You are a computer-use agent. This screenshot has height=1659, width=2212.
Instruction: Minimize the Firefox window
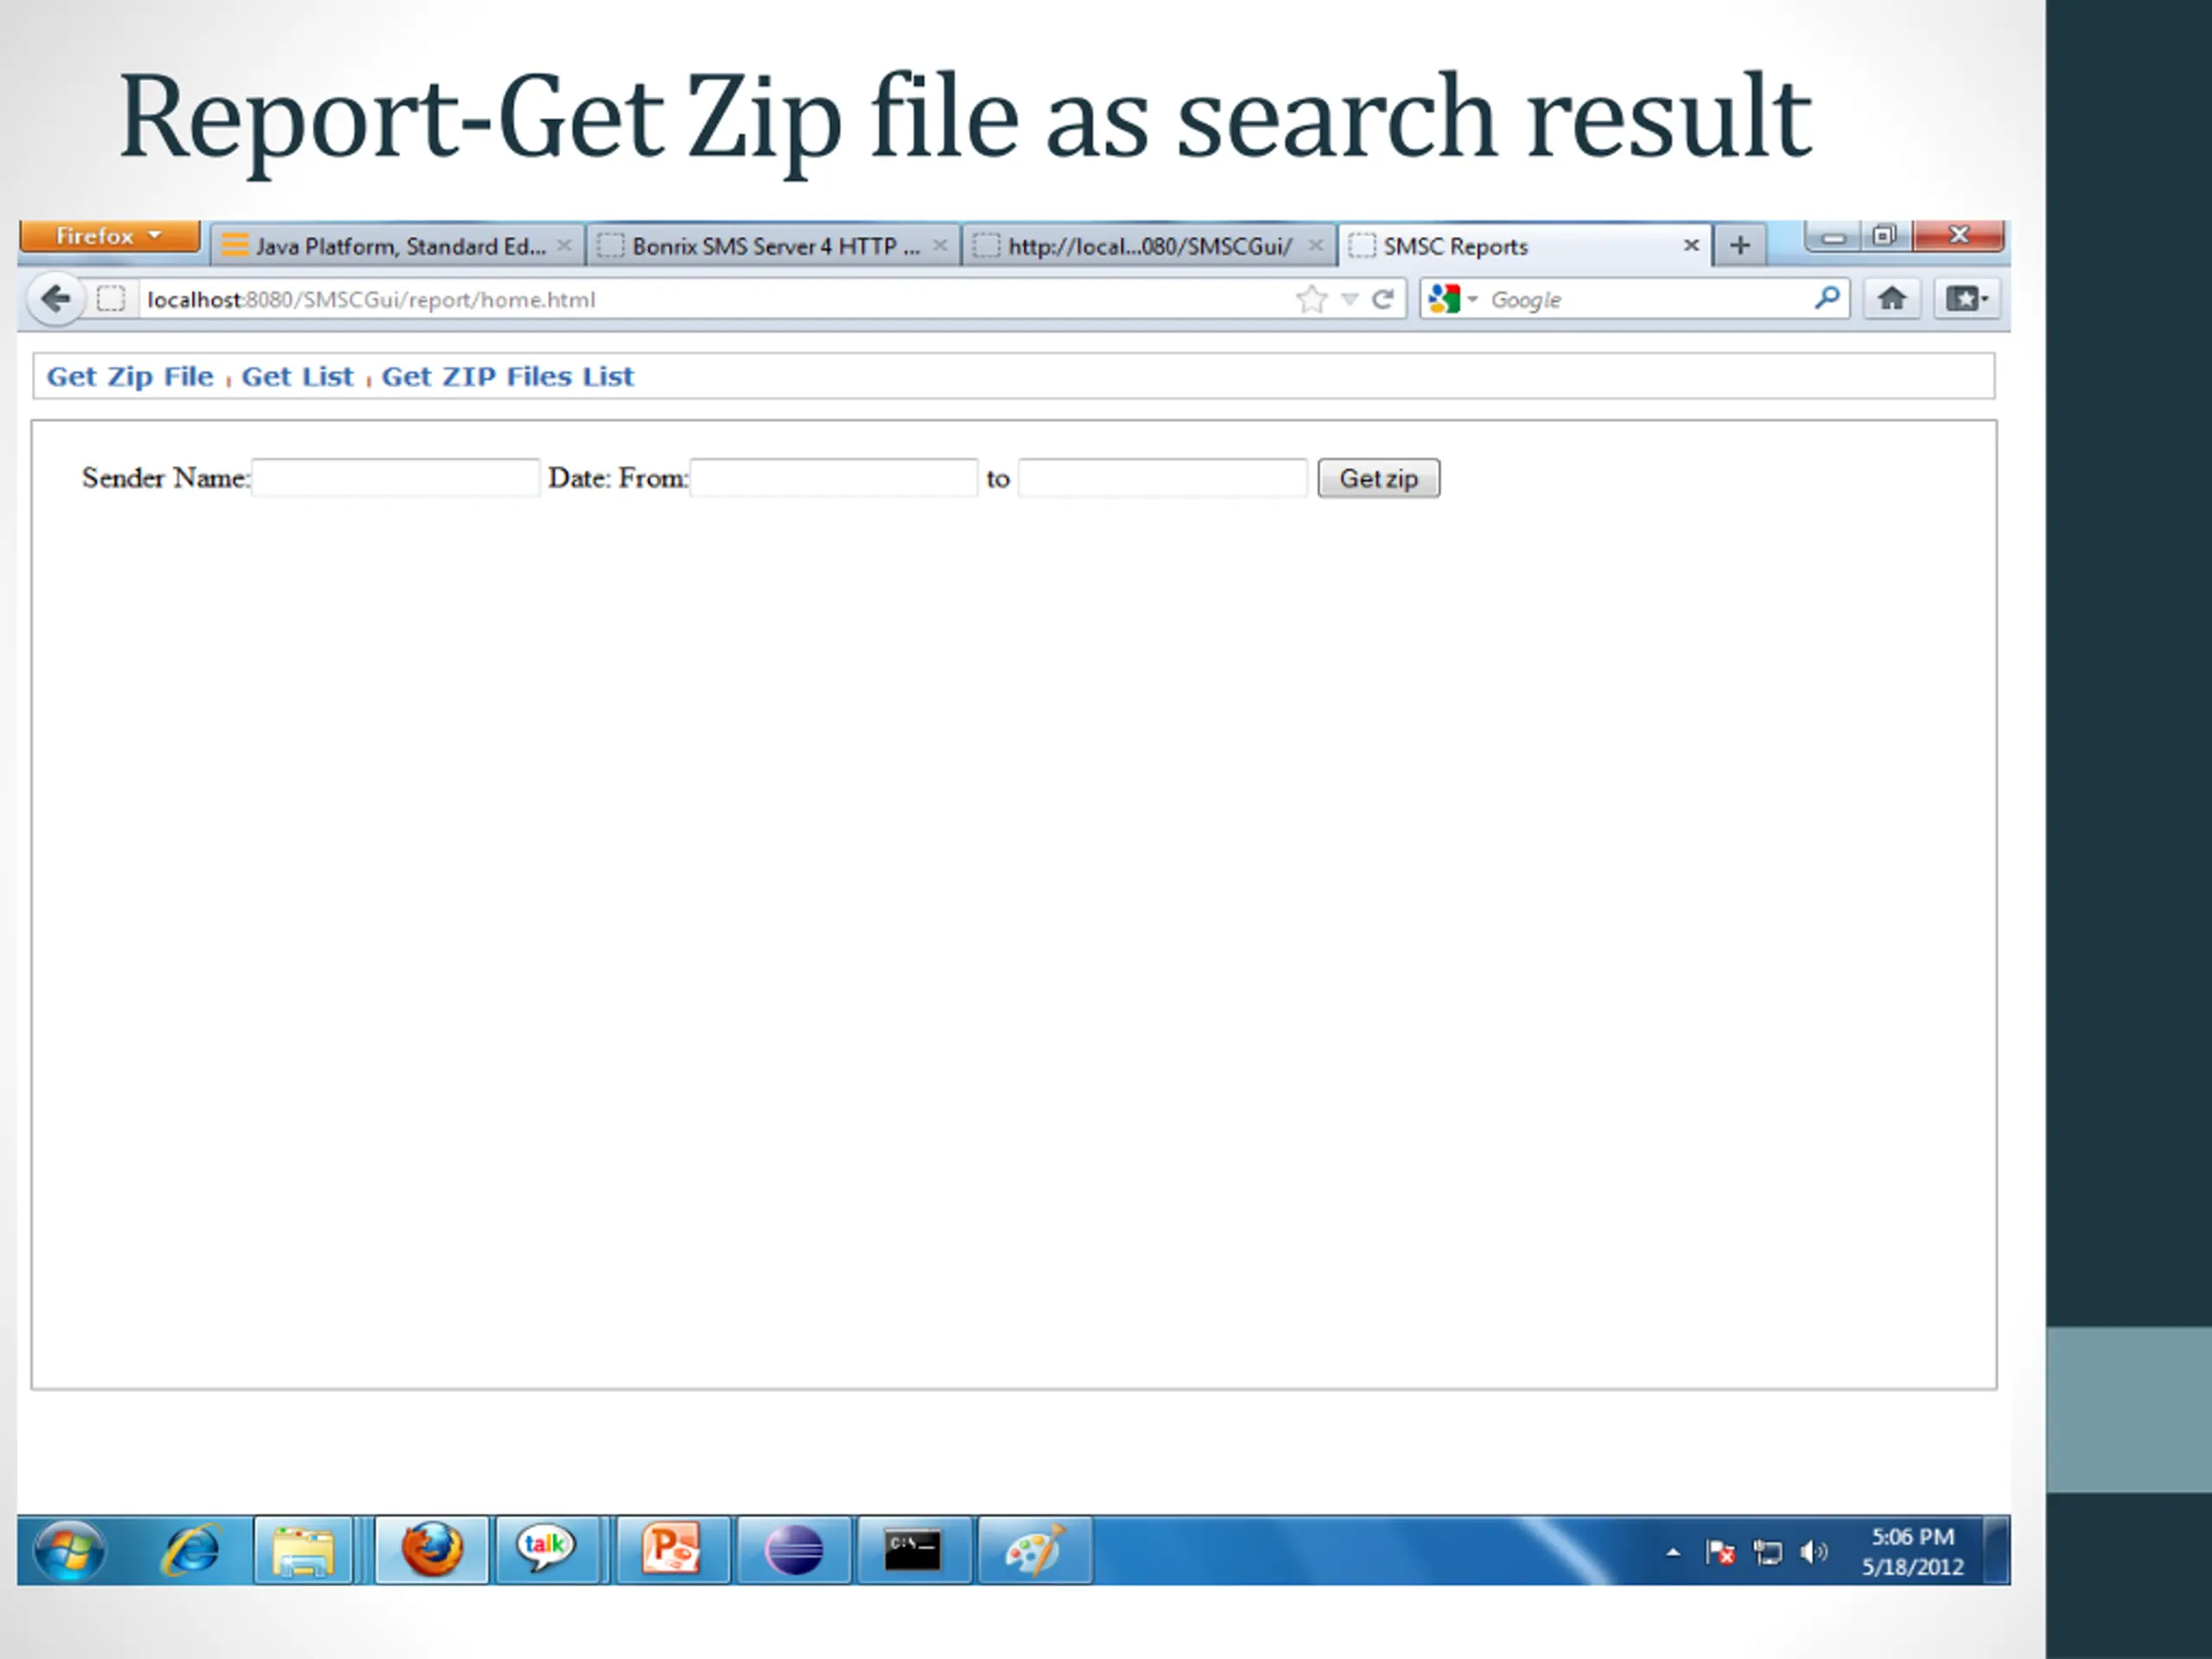pyautogui.click(x=1834, y=237)
